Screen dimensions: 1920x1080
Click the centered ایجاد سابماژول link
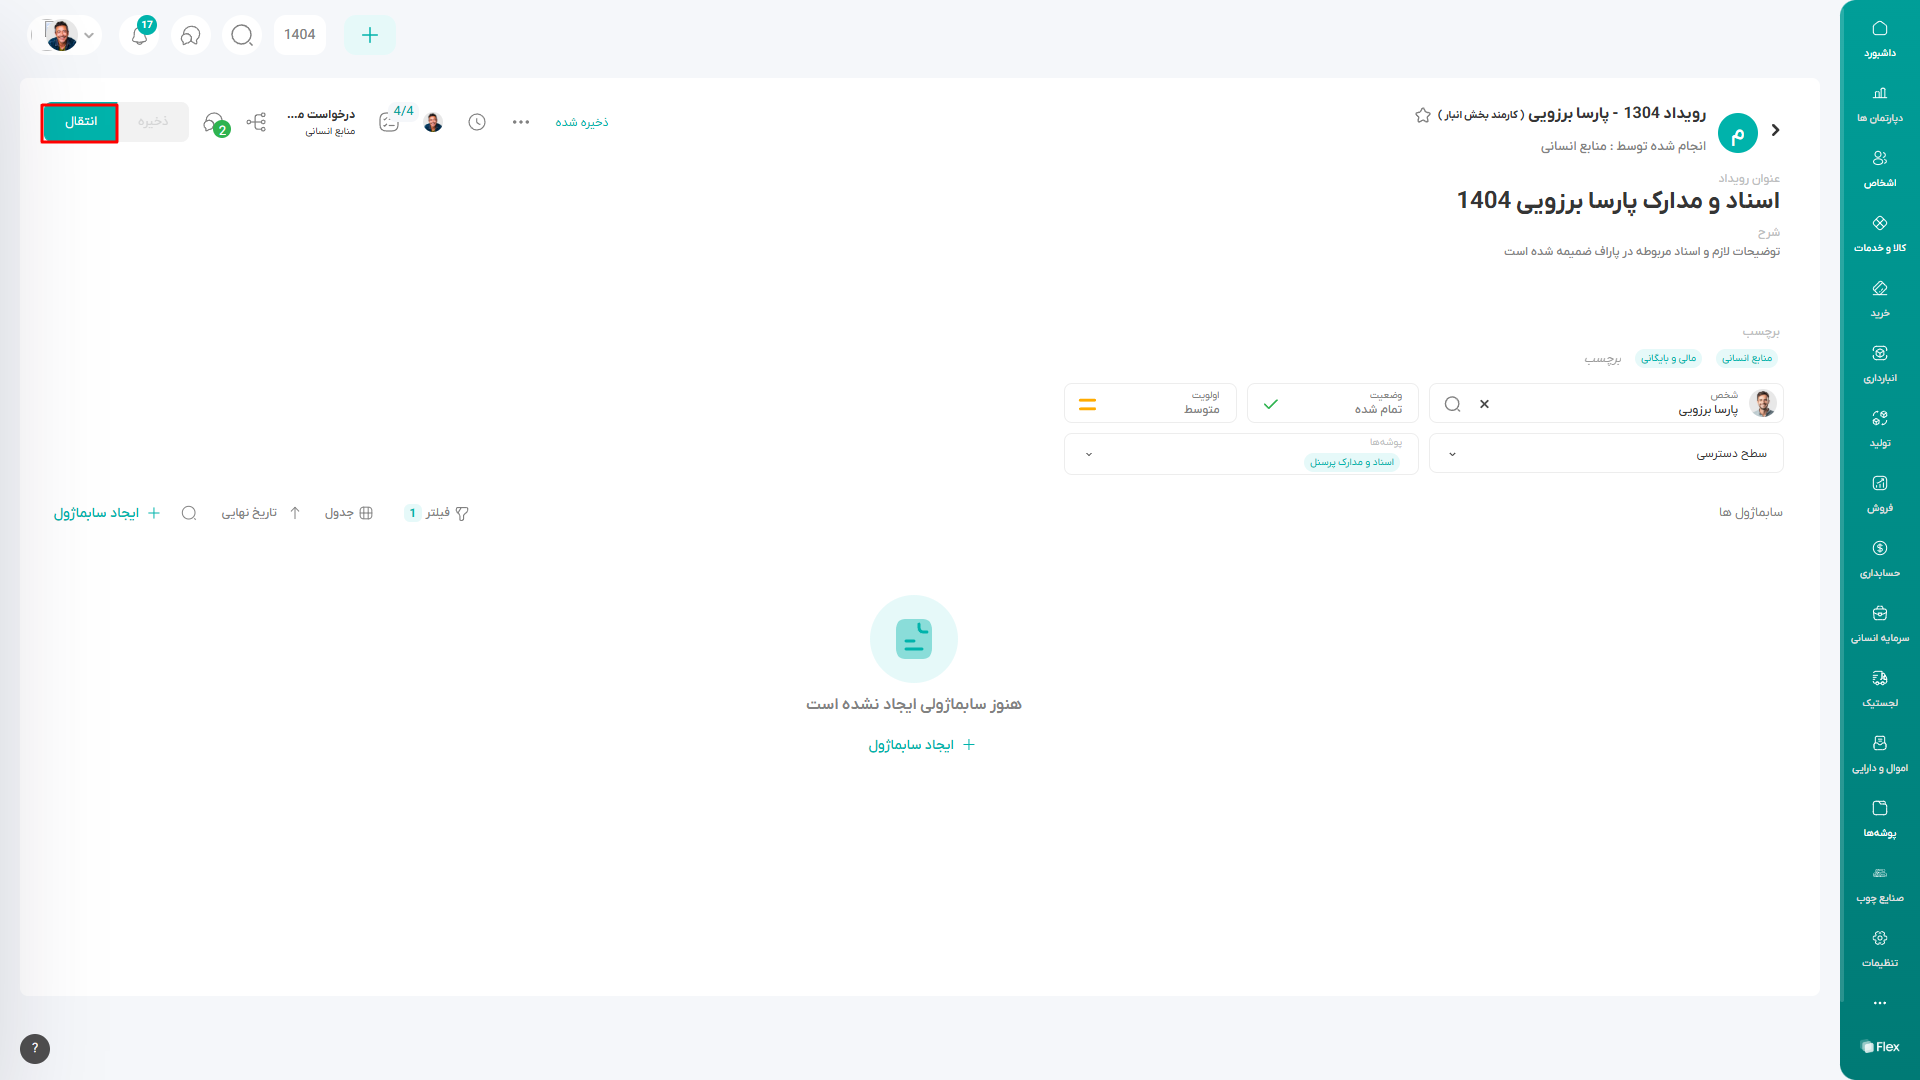[921, 745]
